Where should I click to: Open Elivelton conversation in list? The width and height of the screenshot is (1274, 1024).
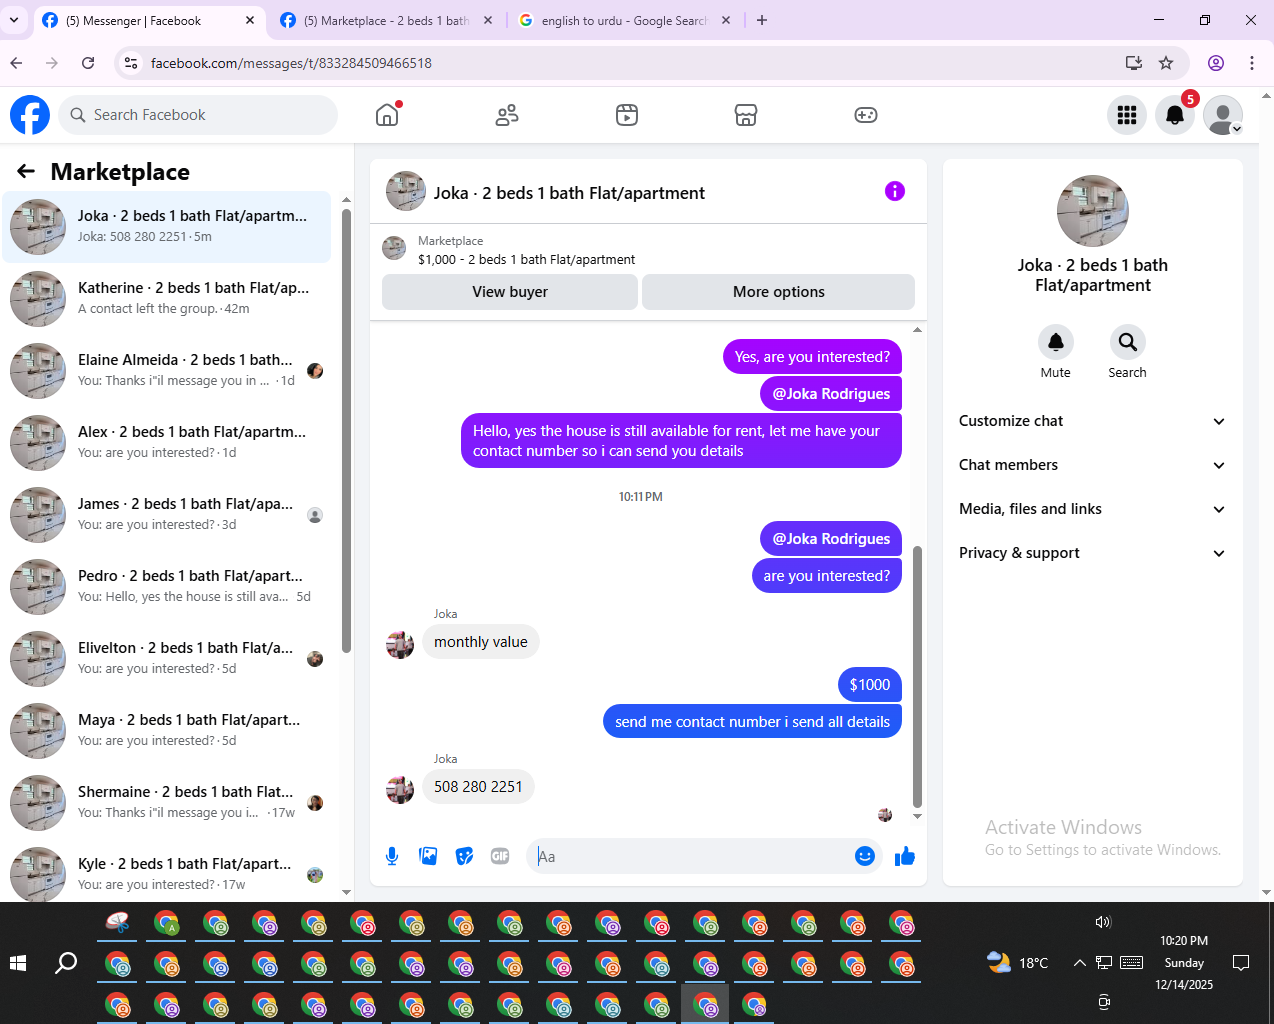tap(168, 659)
